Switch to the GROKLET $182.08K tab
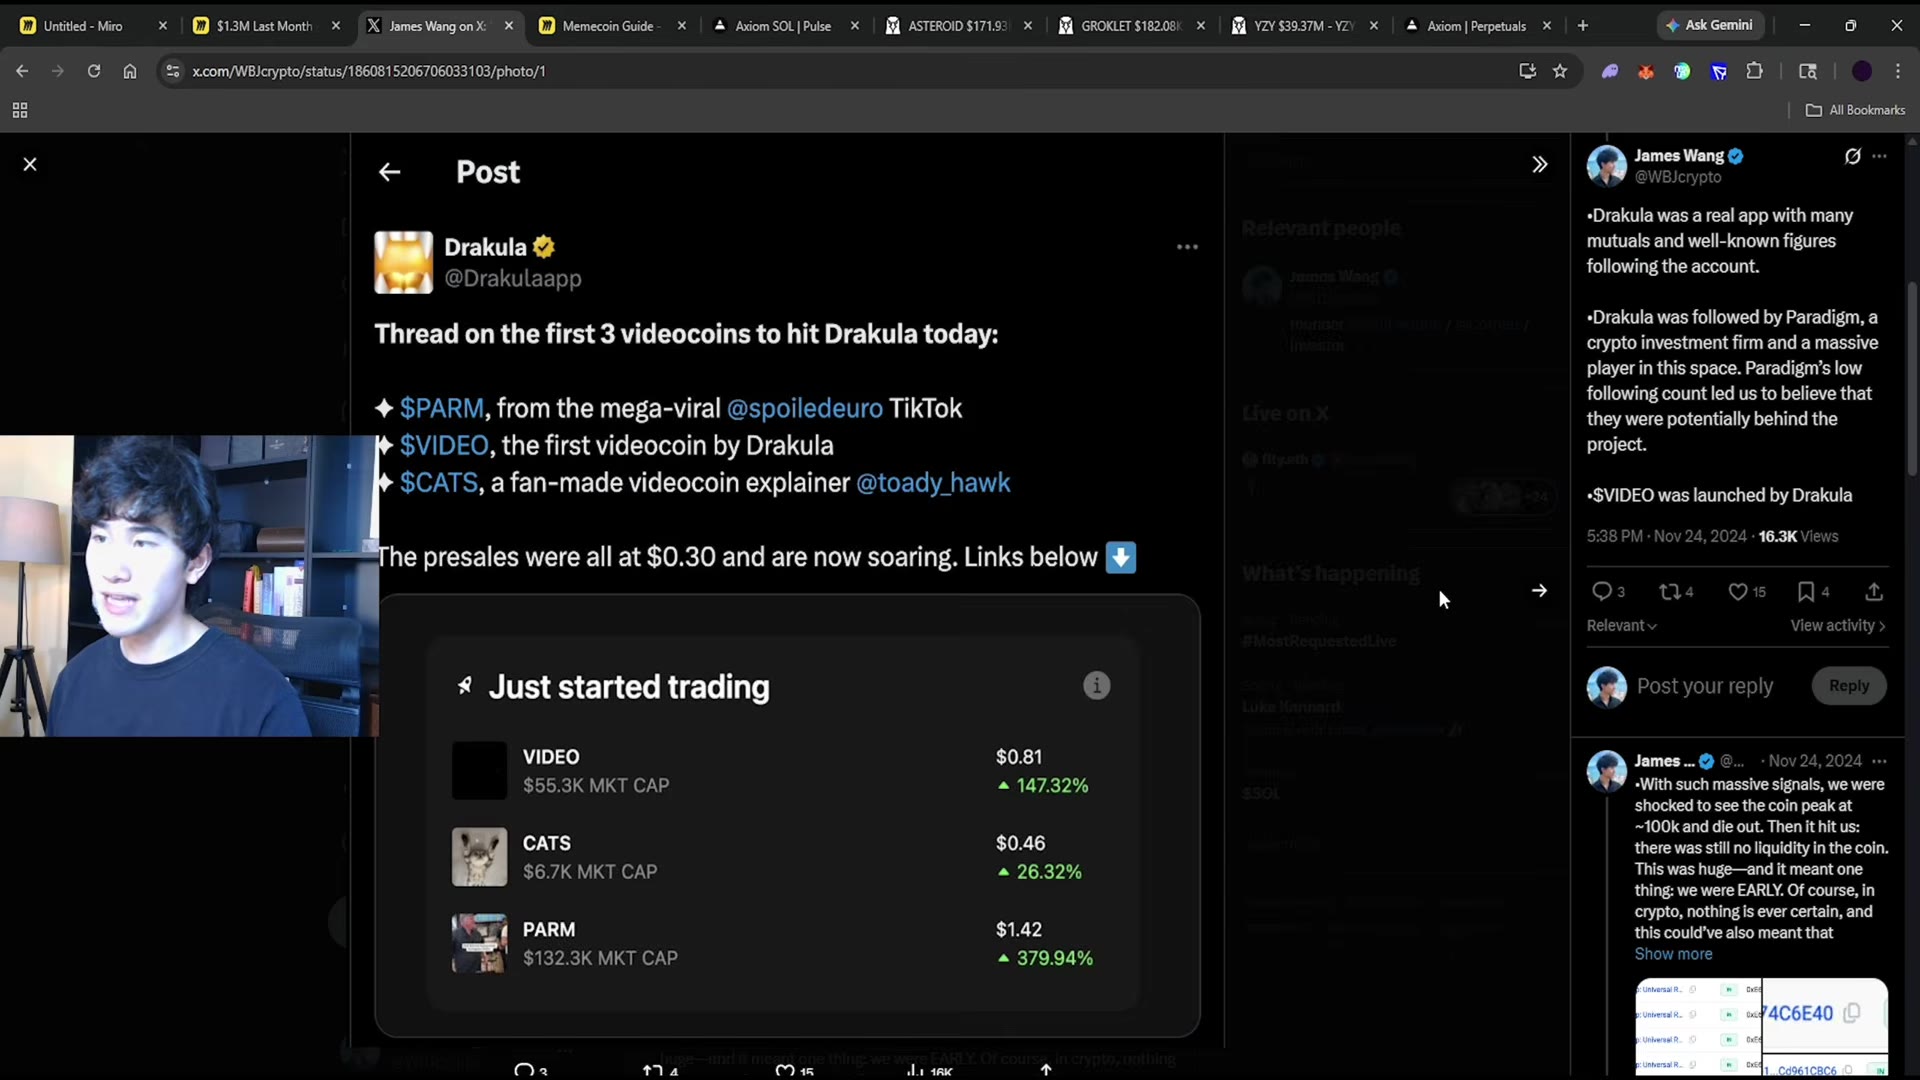The image size is (1920, 1080). (x=1130, y=26)
